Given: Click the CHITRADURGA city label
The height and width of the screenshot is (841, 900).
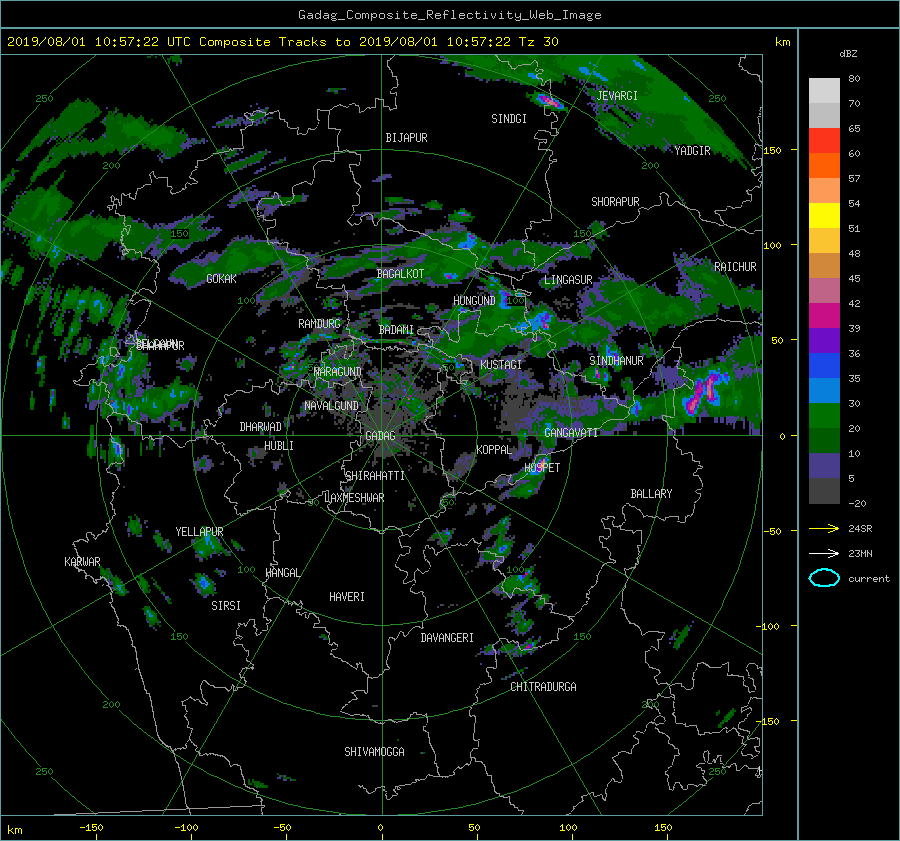Looking at the screenshot, I should click(543, 687).
